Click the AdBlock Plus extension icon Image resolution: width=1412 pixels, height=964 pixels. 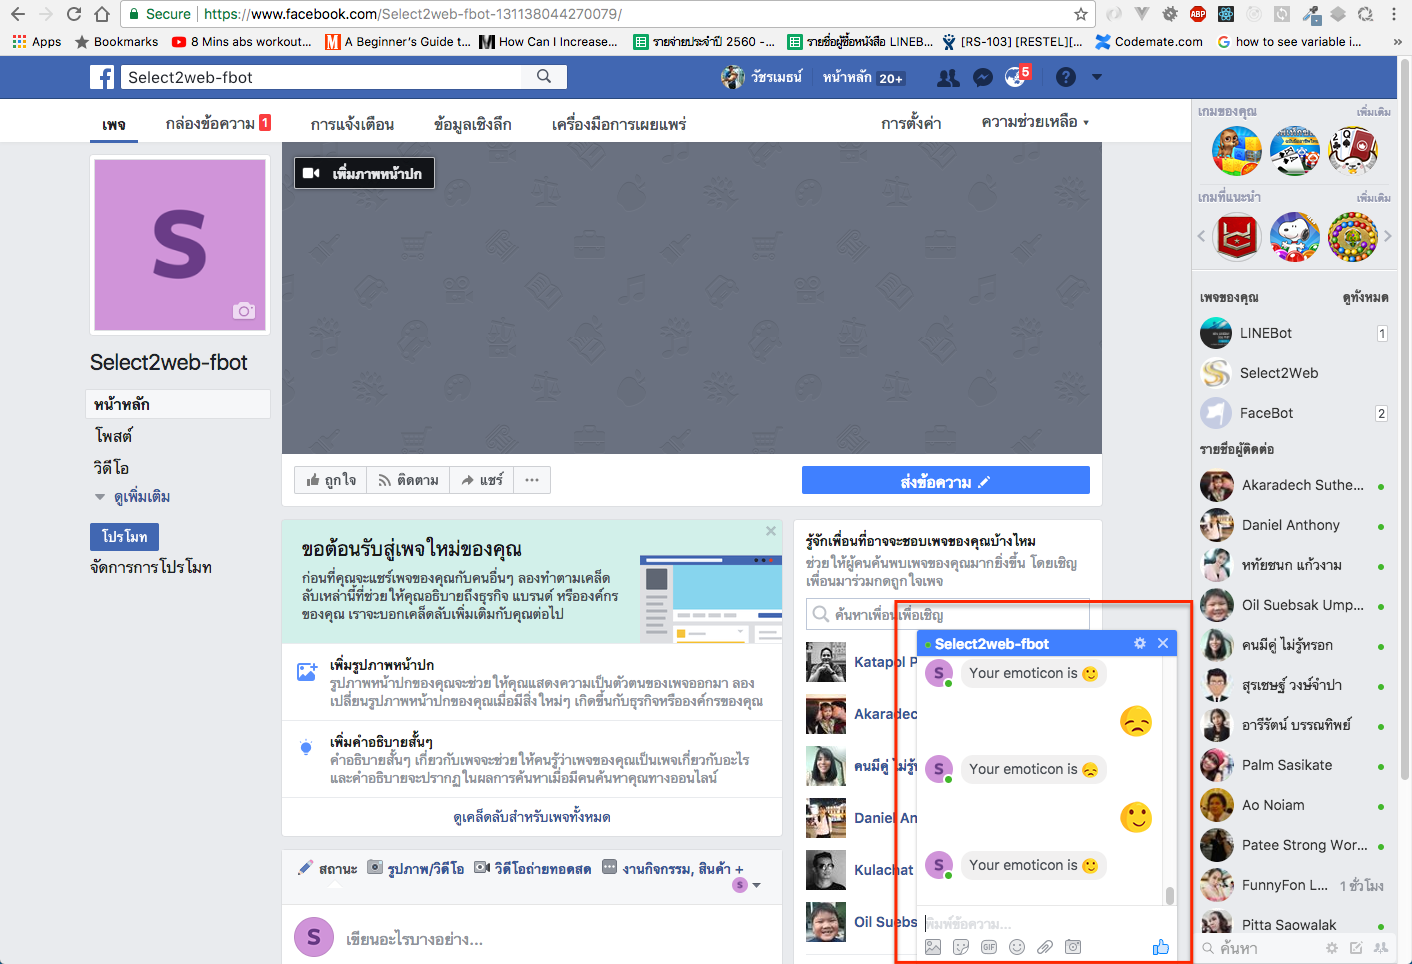click(x=1198, y=14)
